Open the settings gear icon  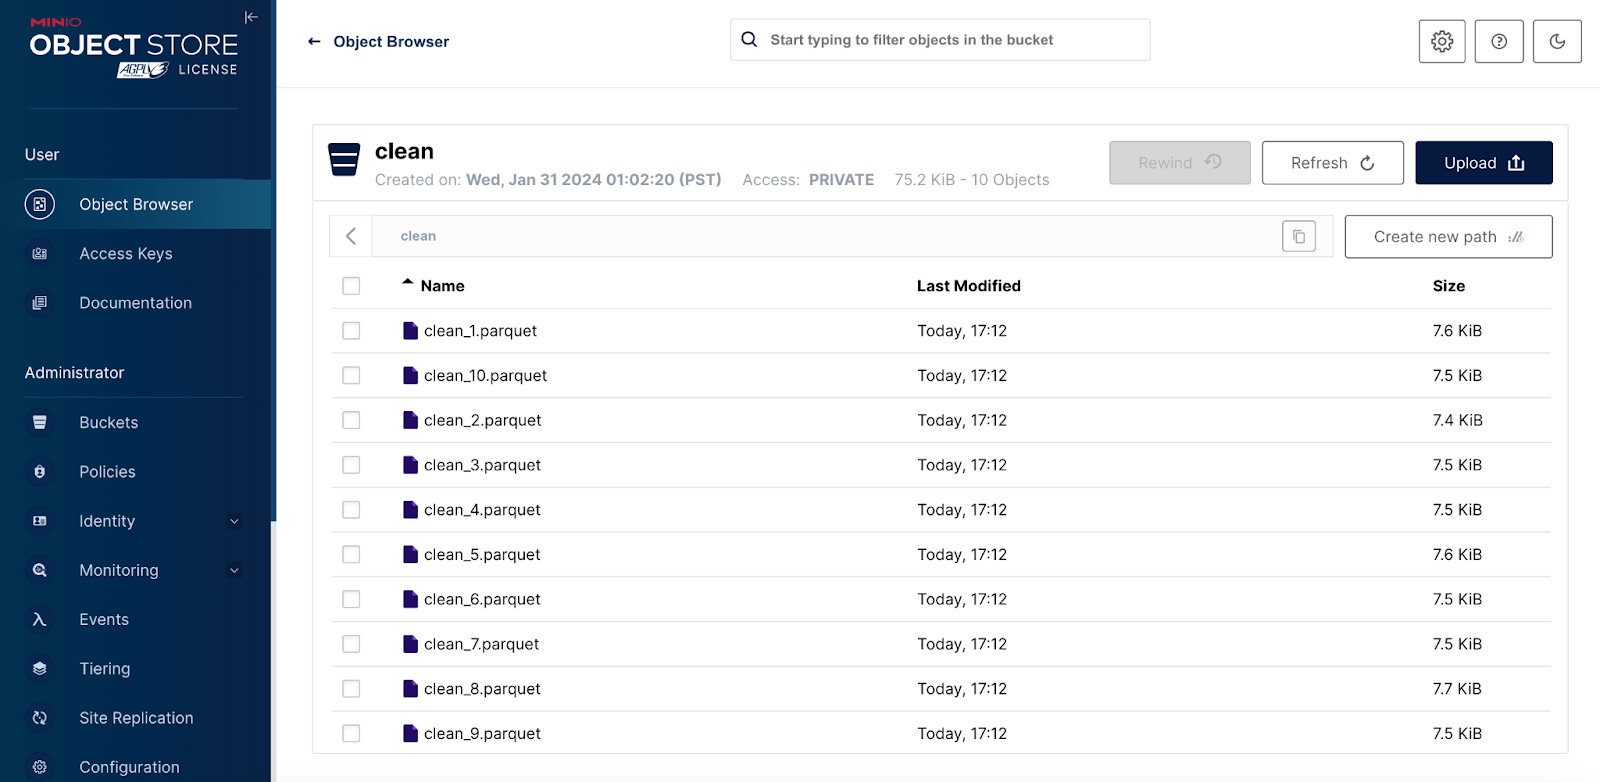(1441, 41)
